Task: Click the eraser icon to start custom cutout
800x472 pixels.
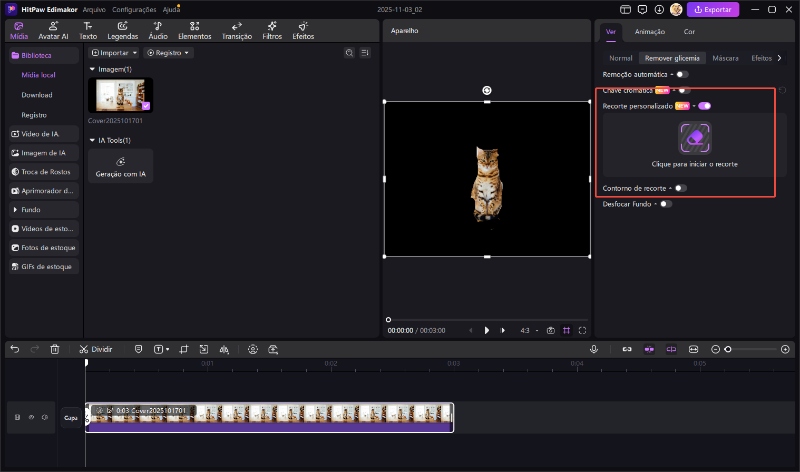Action: point(694,137)
